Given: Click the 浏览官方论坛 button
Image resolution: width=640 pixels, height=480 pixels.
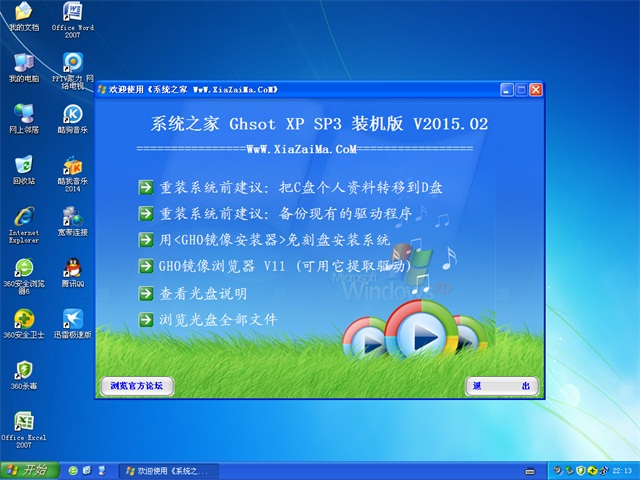Looking at the screenshot, I should [137, 385].
